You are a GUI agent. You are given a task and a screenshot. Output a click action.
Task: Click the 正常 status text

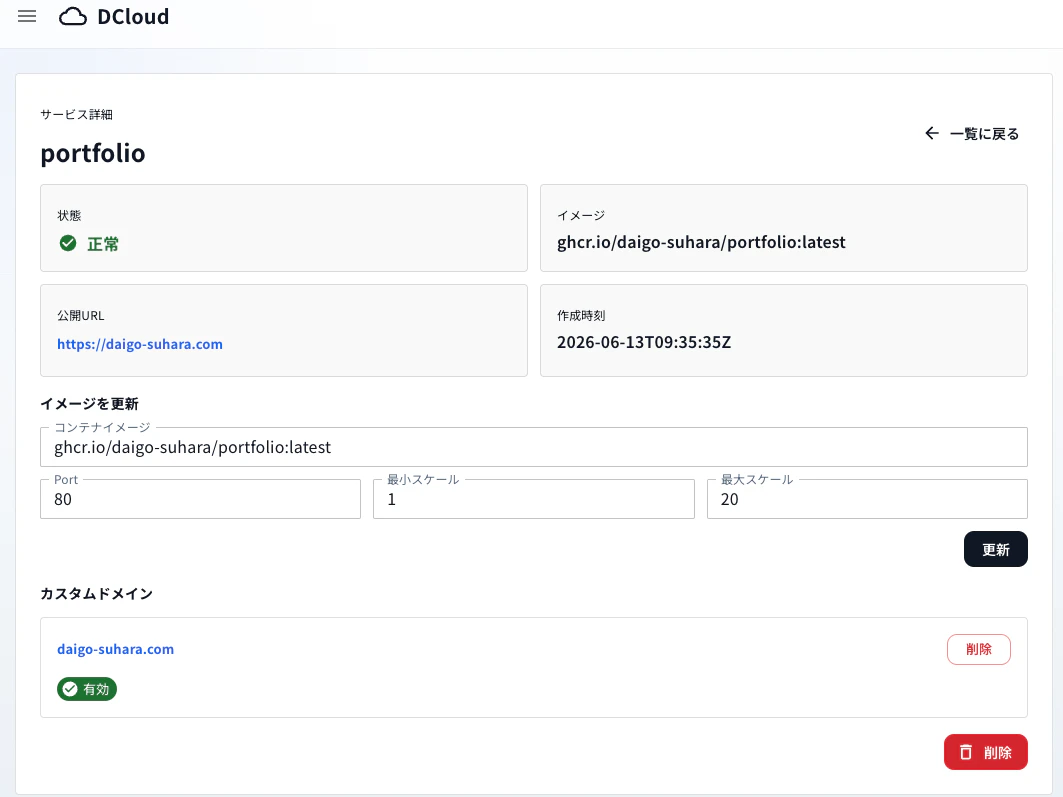point(103,244)
